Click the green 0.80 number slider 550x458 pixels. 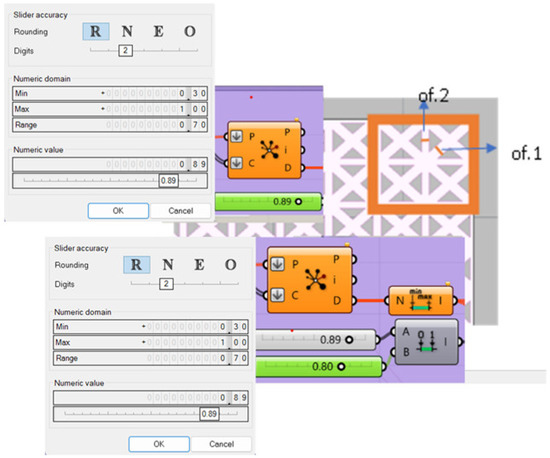coord(319,367)
